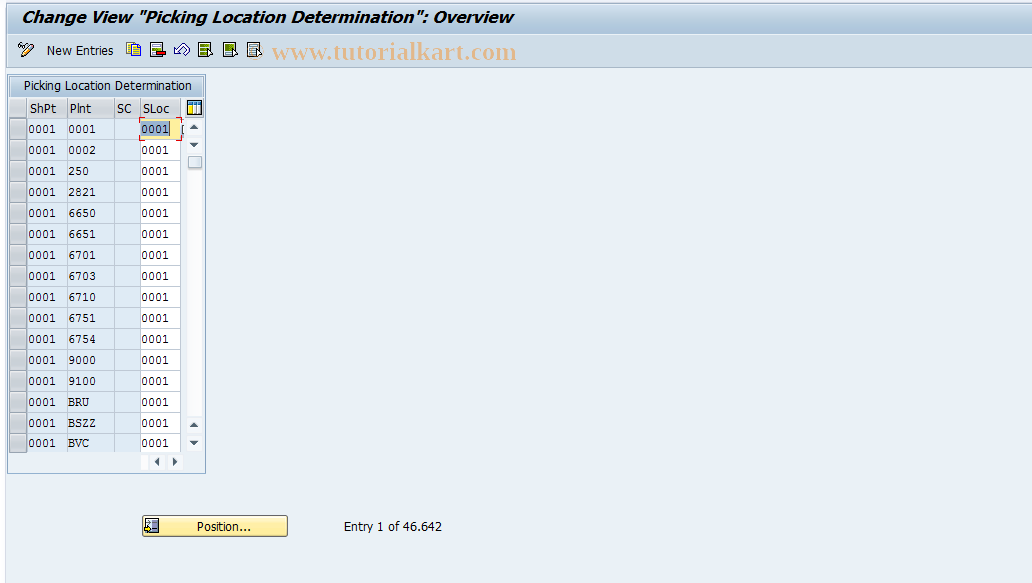Click the SC column header
This screenshot has height=583, width=1032.
pyautogui.click(x=127, y=109)
